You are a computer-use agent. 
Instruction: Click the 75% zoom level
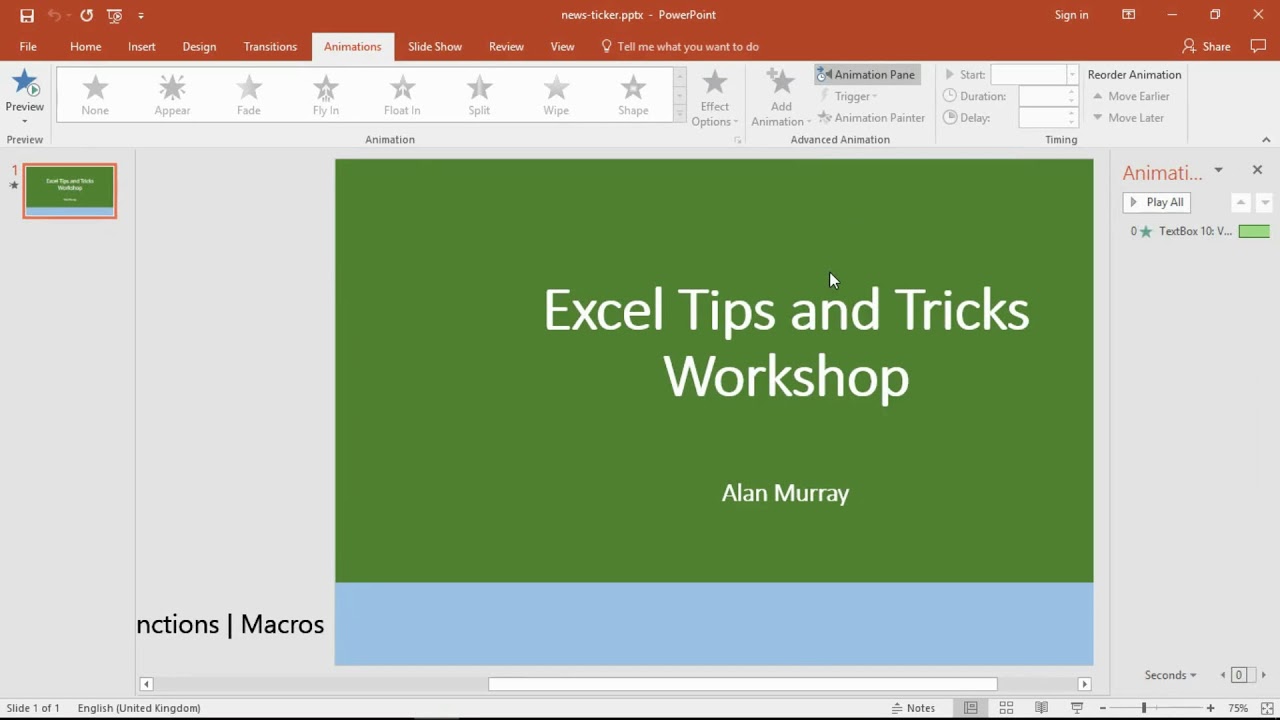[x=1238, y=708]
